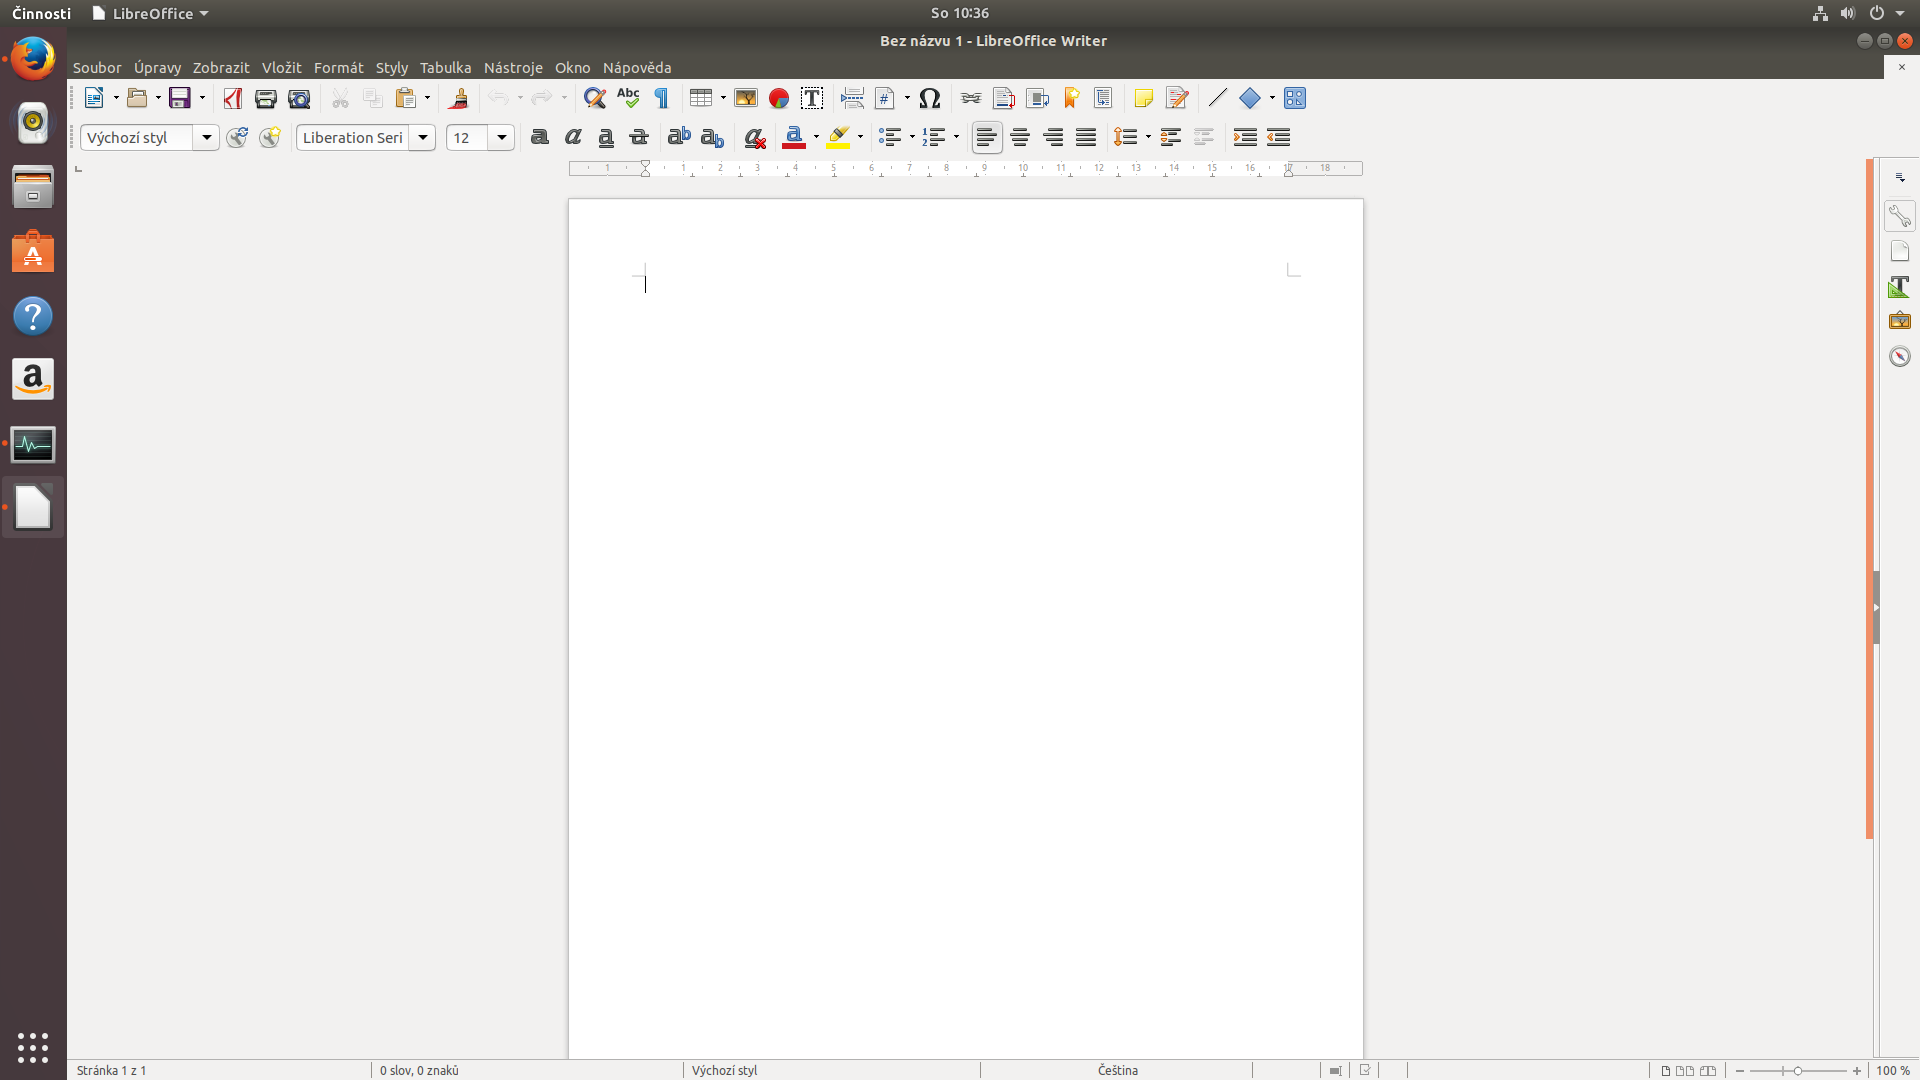Expand the New document dropdown arrow
The width and height of the screenshot is (1920, 1080).
tap(116, 98)
